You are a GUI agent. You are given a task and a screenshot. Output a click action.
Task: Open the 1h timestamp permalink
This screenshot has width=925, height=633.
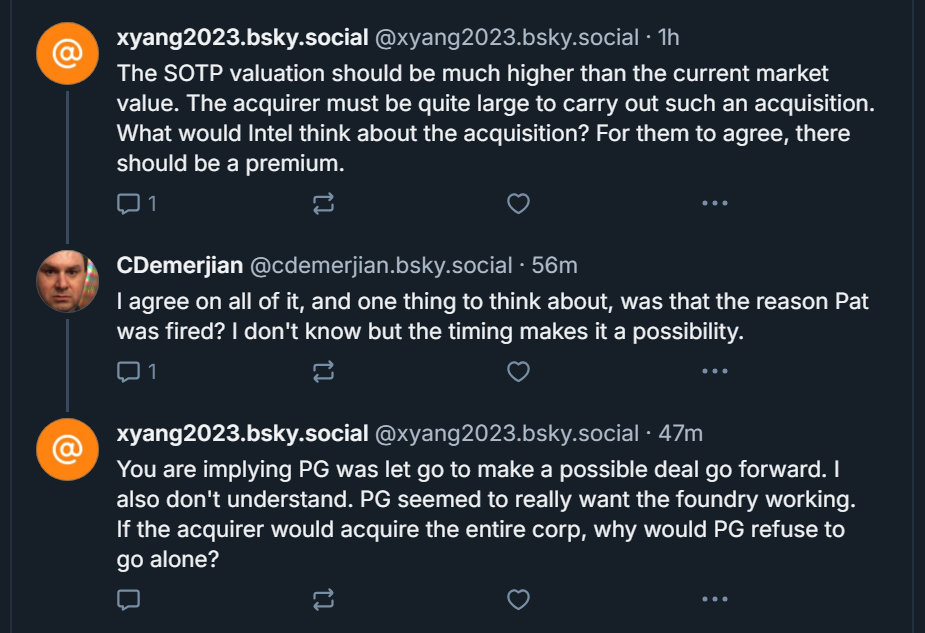tap(669, 38)
